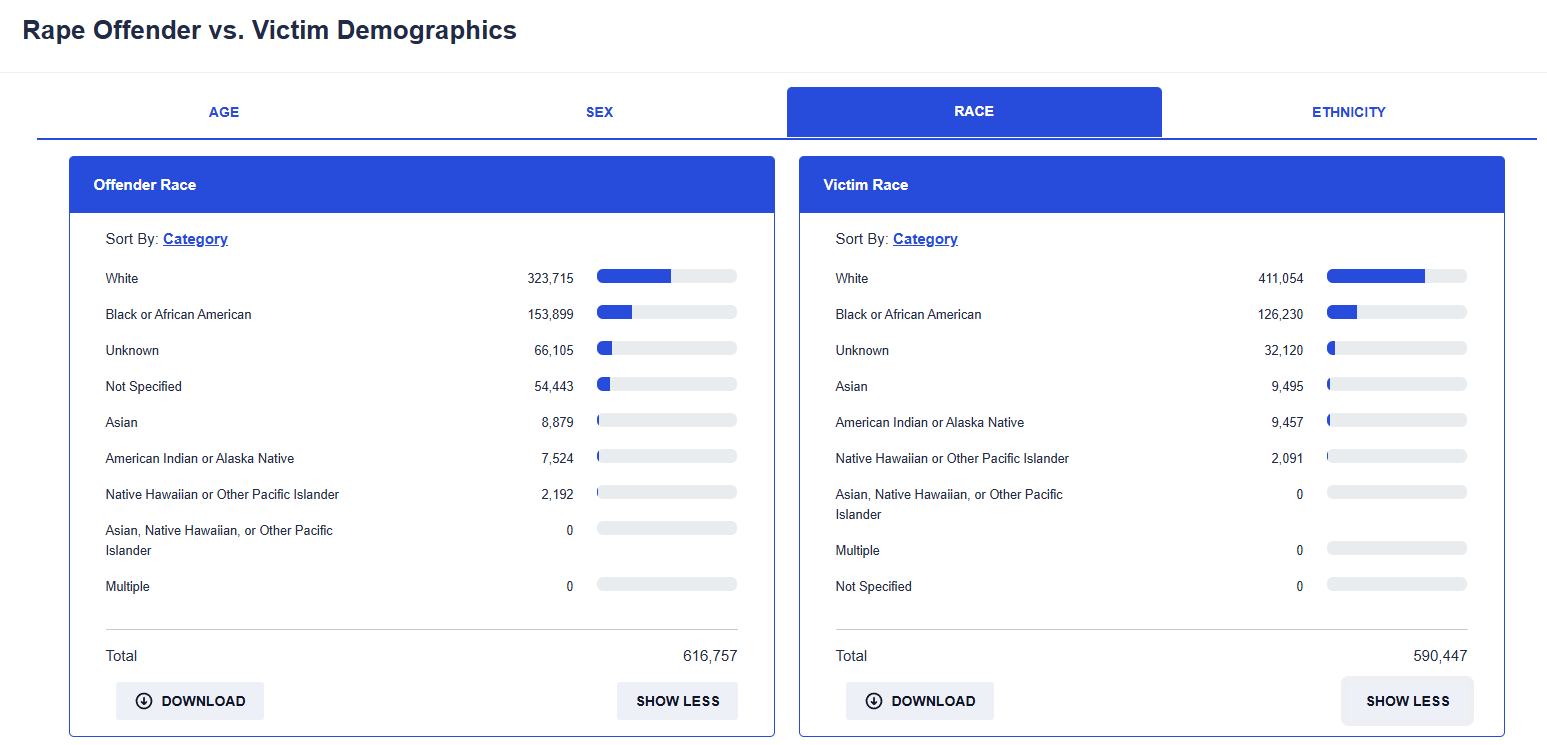
Task: Click the offender count 2,192
Action: click(558, 494)
